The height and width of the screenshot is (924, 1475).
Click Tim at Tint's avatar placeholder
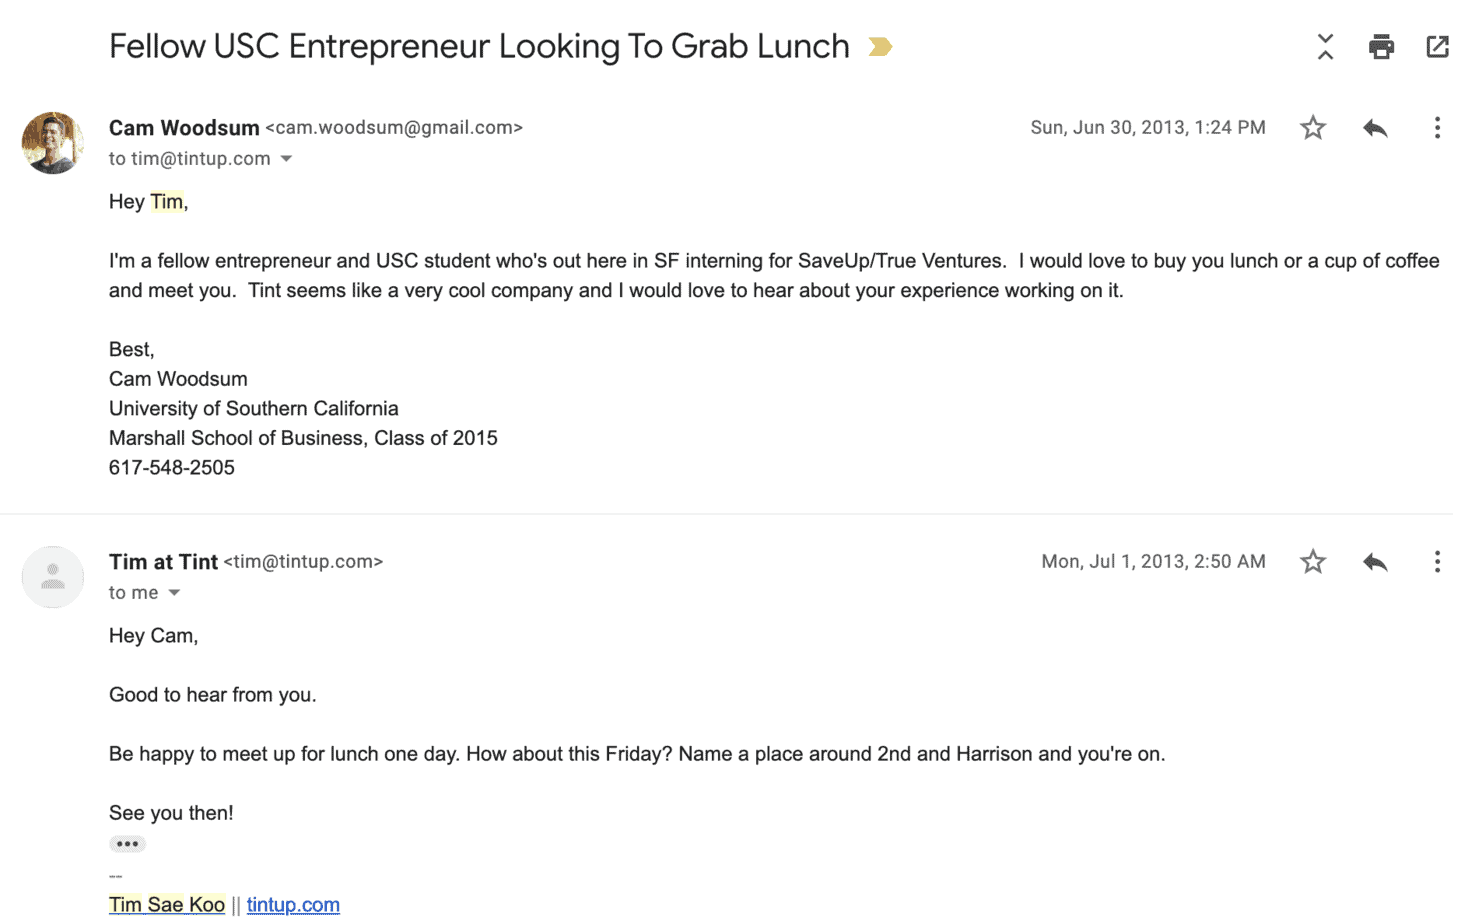52,577
